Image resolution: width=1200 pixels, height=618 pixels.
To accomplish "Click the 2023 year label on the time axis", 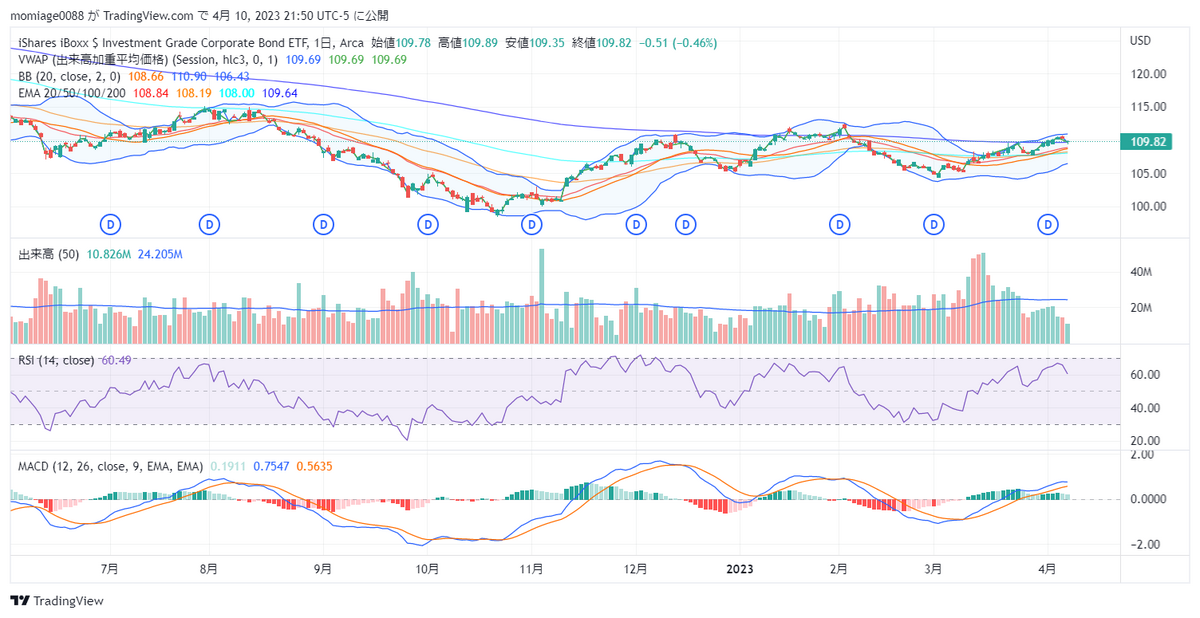I will [x=739, y=569].
